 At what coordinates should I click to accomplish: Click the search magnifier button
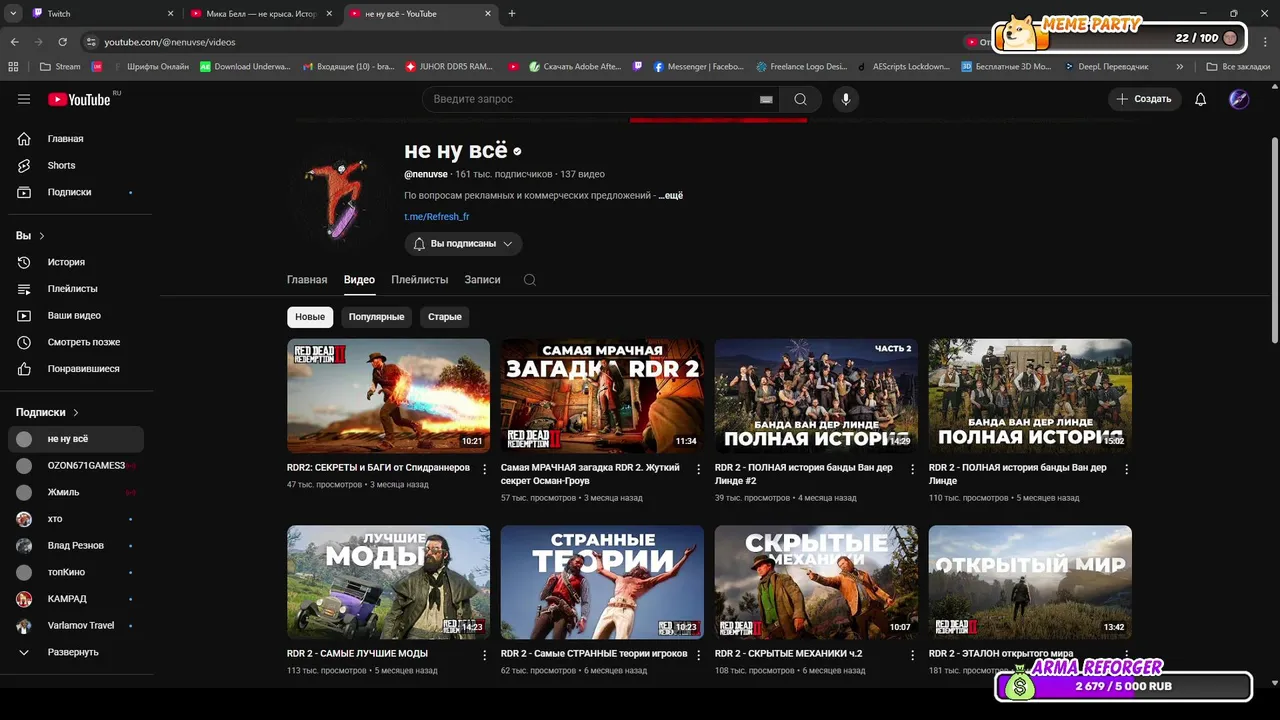pos(800,99)
